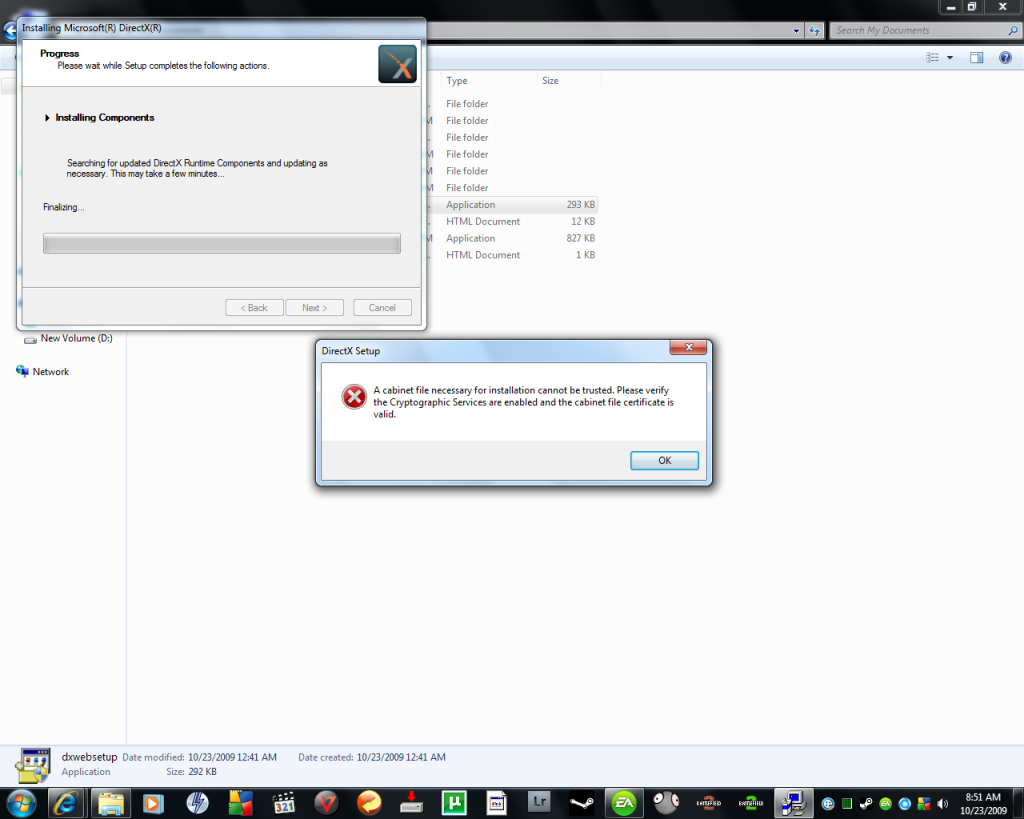This screenshot has height=819, width=1024.
Task: Launch Windows Media Player from taskbar
Action: 153,803
